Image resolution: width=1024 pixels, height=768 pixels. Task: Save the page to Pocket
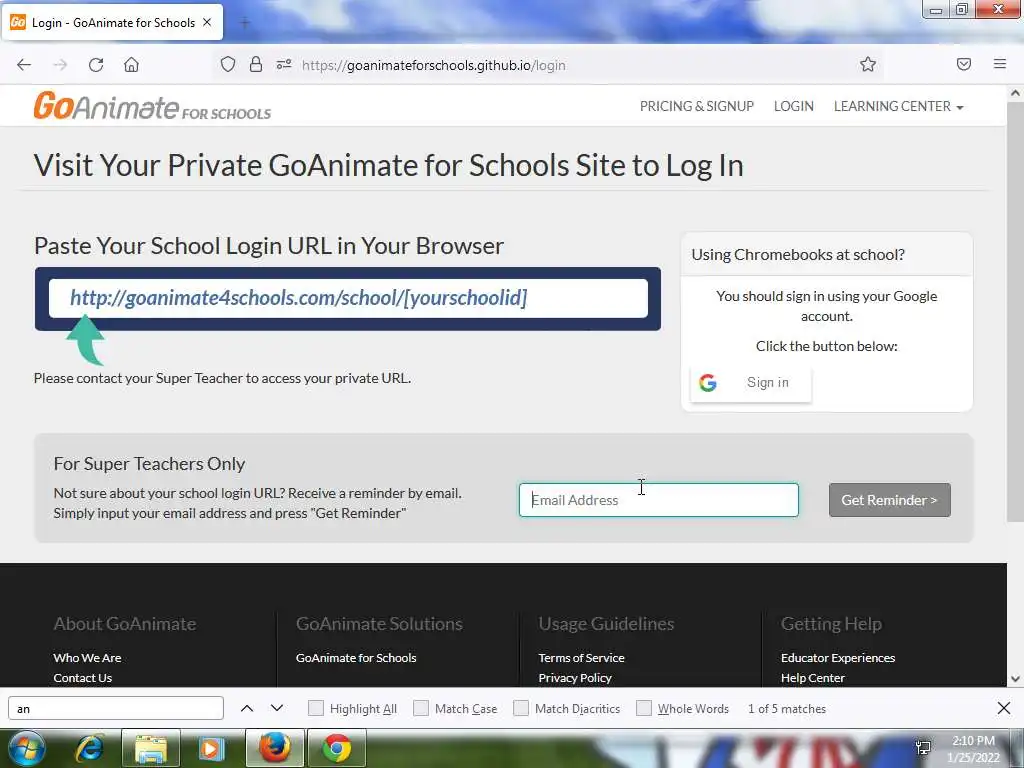tap(964, 64)
